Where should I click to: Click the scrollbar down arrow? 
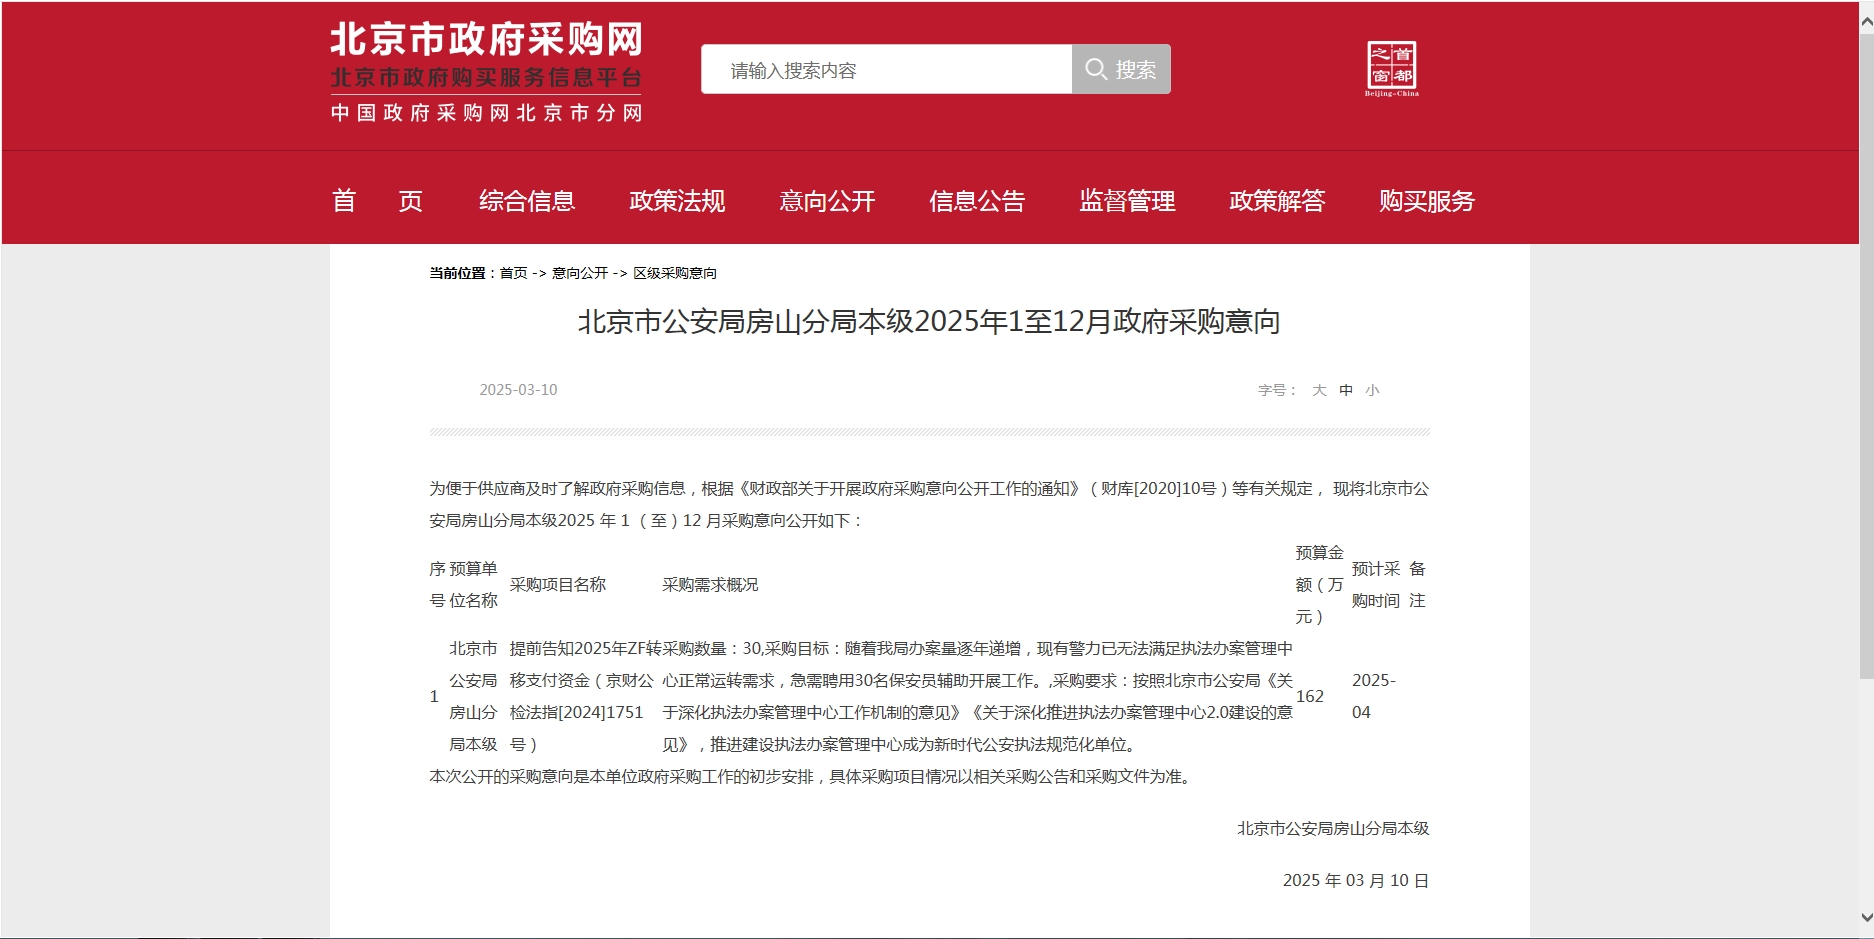(x=1866, y=916)
